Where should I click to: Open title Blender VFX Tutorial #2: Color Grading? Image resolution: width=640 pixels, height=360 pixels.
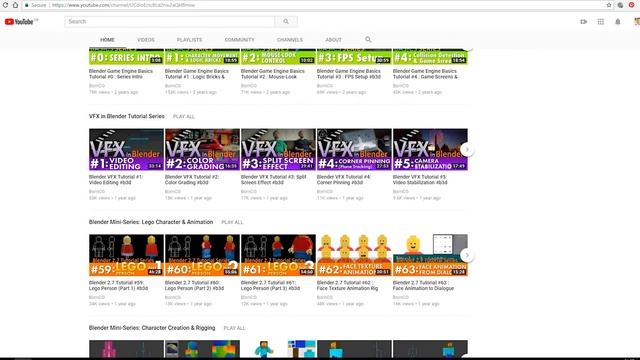coord(192,180)
